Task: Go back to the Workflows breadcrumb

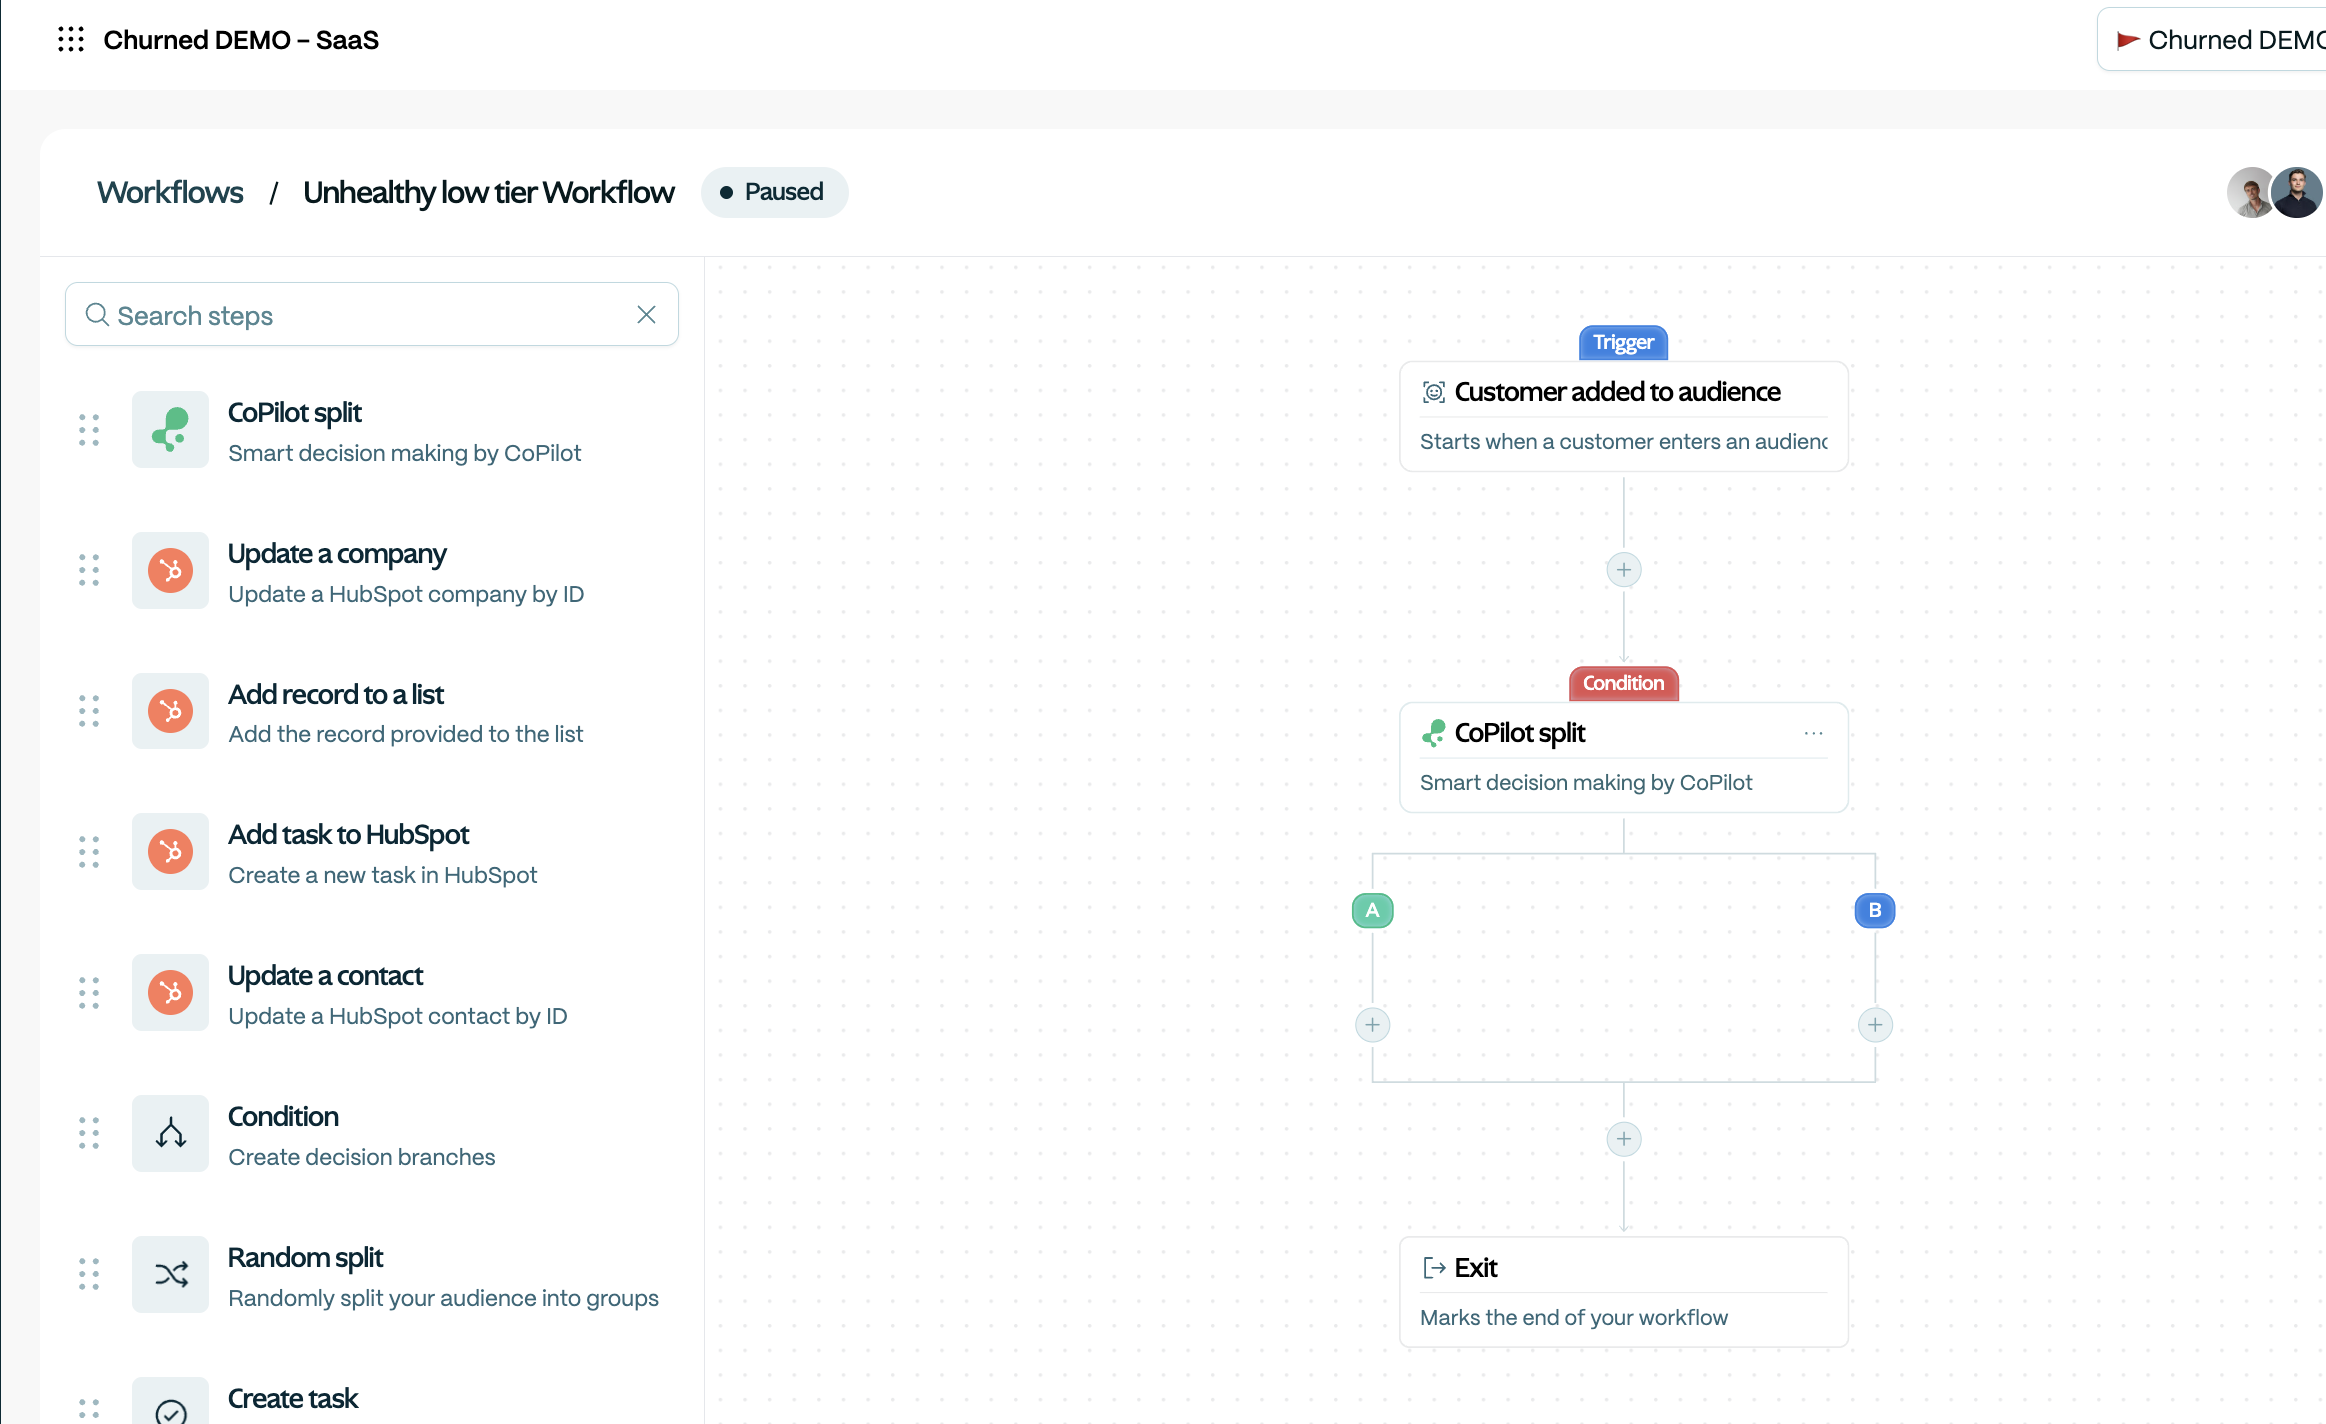Action: pos(170,192)
